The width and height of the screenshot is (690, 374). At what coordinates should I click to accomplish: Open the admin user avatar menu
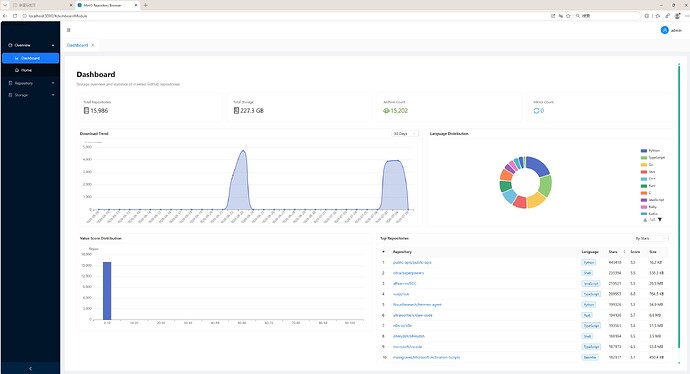click(x=664, y=30)
